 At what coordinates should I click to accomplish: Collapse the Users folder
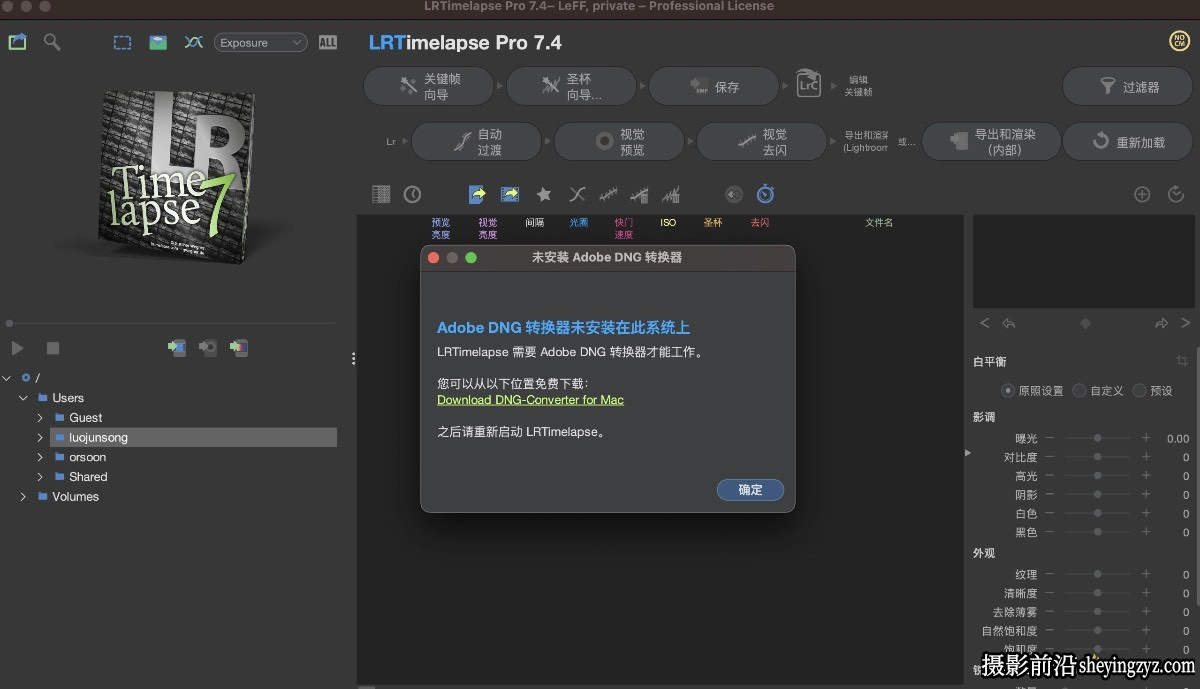(x=23, y=398)
